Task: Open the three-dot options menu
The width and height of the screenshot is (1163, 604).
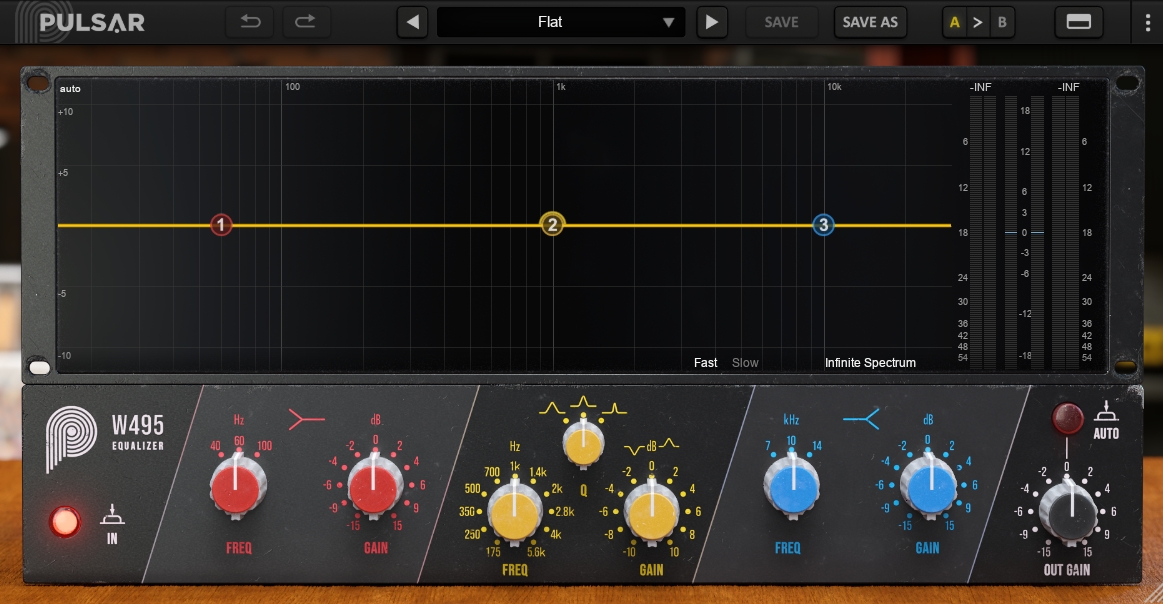Action: click(1147, 22)
